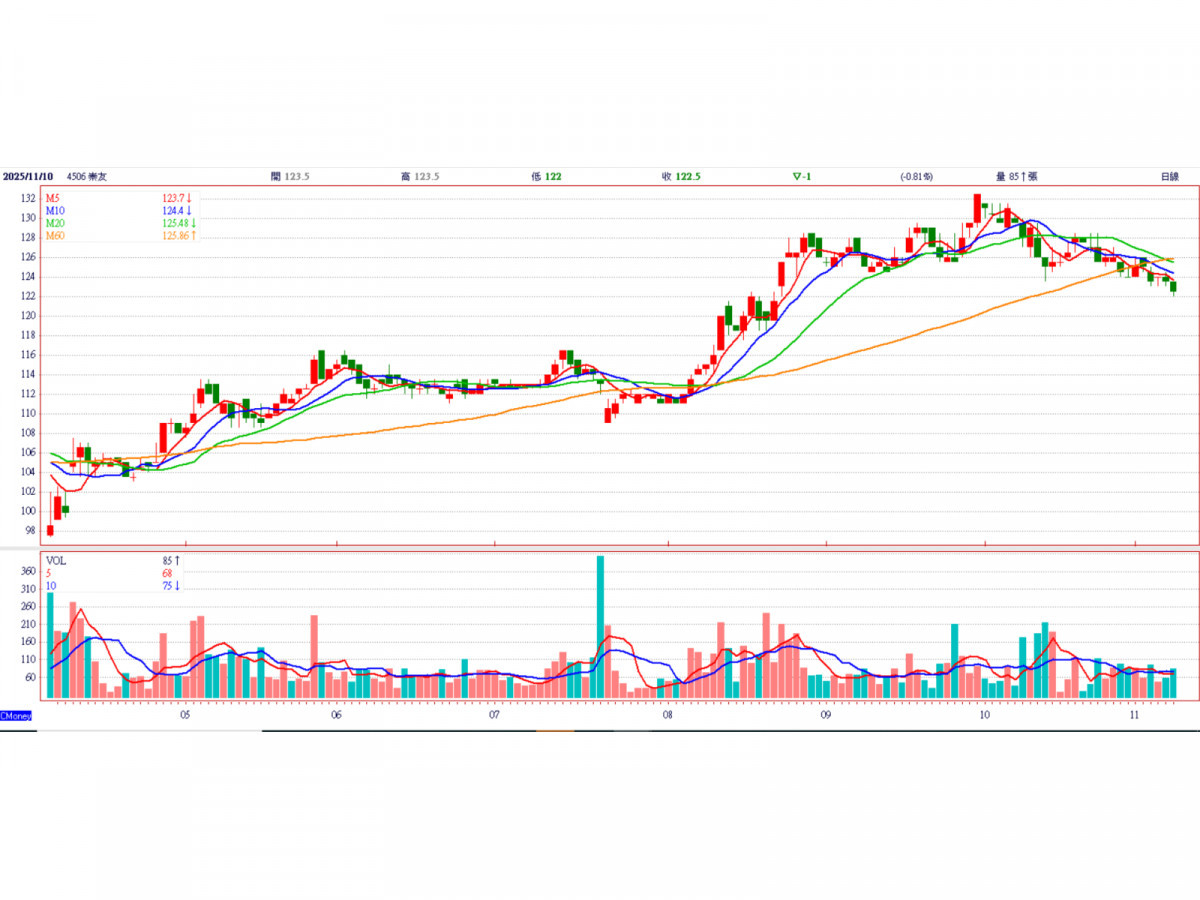Click the 開 123.5 opening price
This screenshot has height=900, width=1200.
tap(290, 177)
